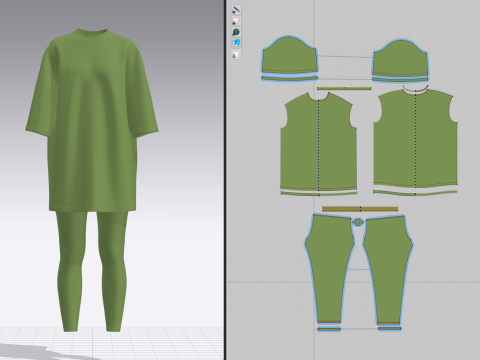Select the small diamond gusset piece
This screenshot has height=360, width=480.
(x=358, y=222)
